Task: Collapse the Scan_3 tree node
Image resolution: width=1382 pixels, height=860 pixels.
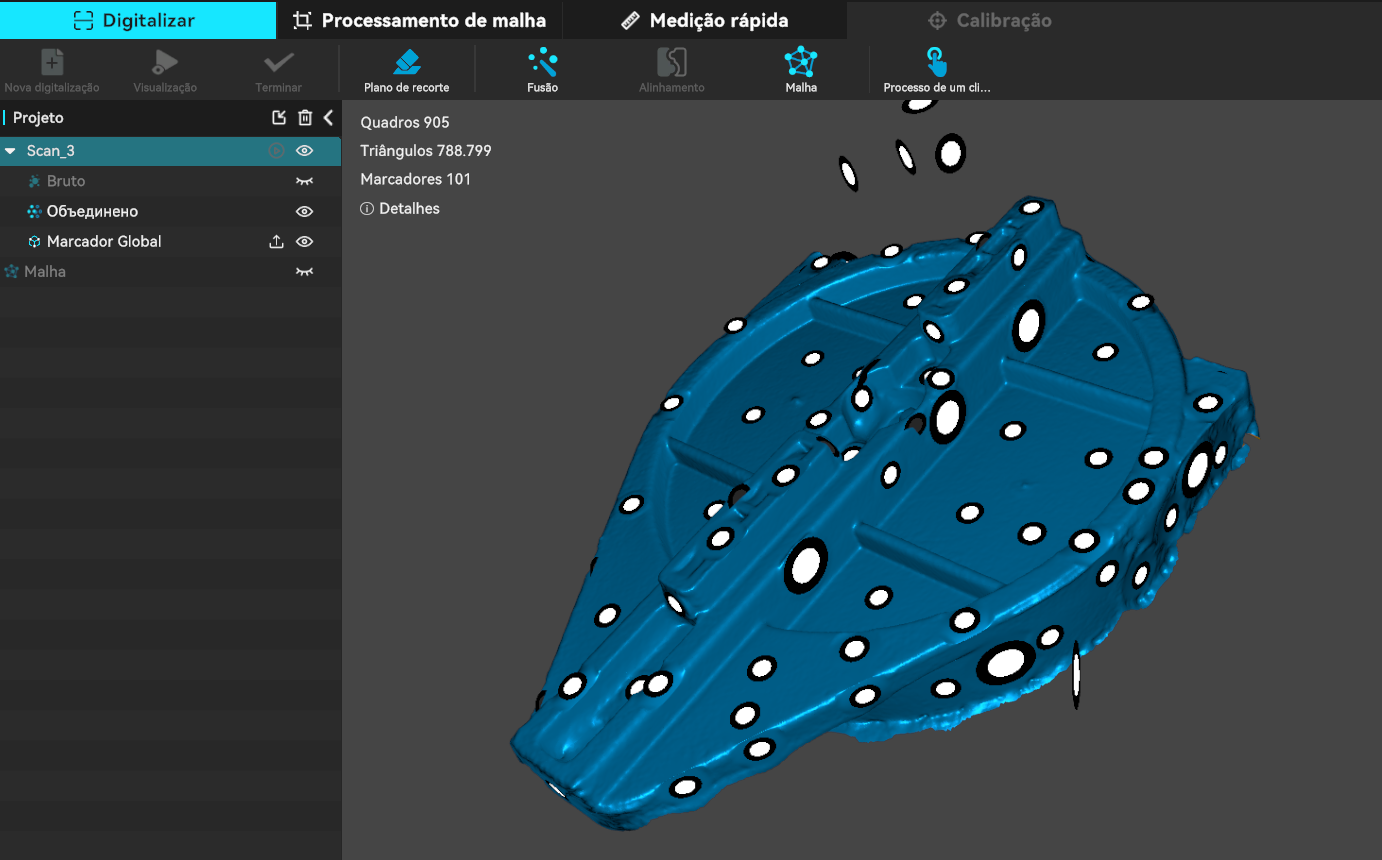Action: (10, 151)
